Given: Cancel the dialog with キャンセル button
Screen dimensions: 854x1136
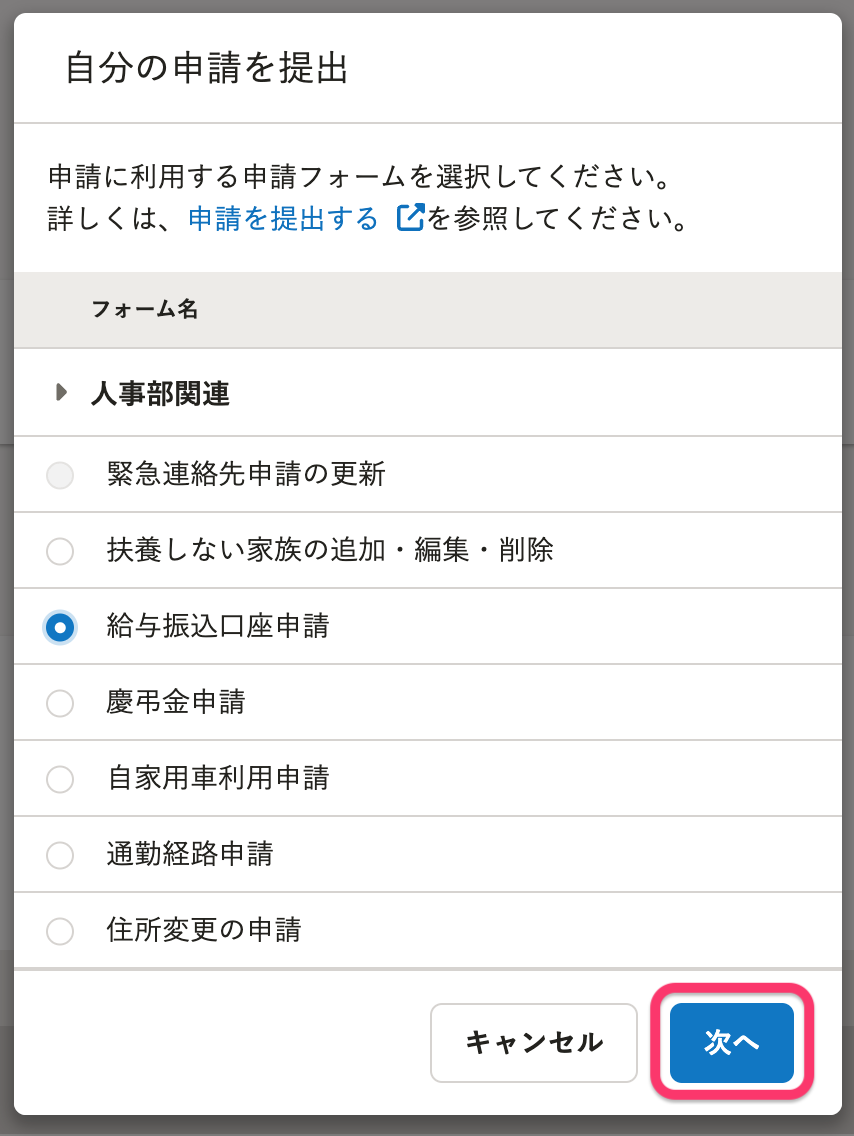Looking at the screenshot, I should [x=534, y=1043].
